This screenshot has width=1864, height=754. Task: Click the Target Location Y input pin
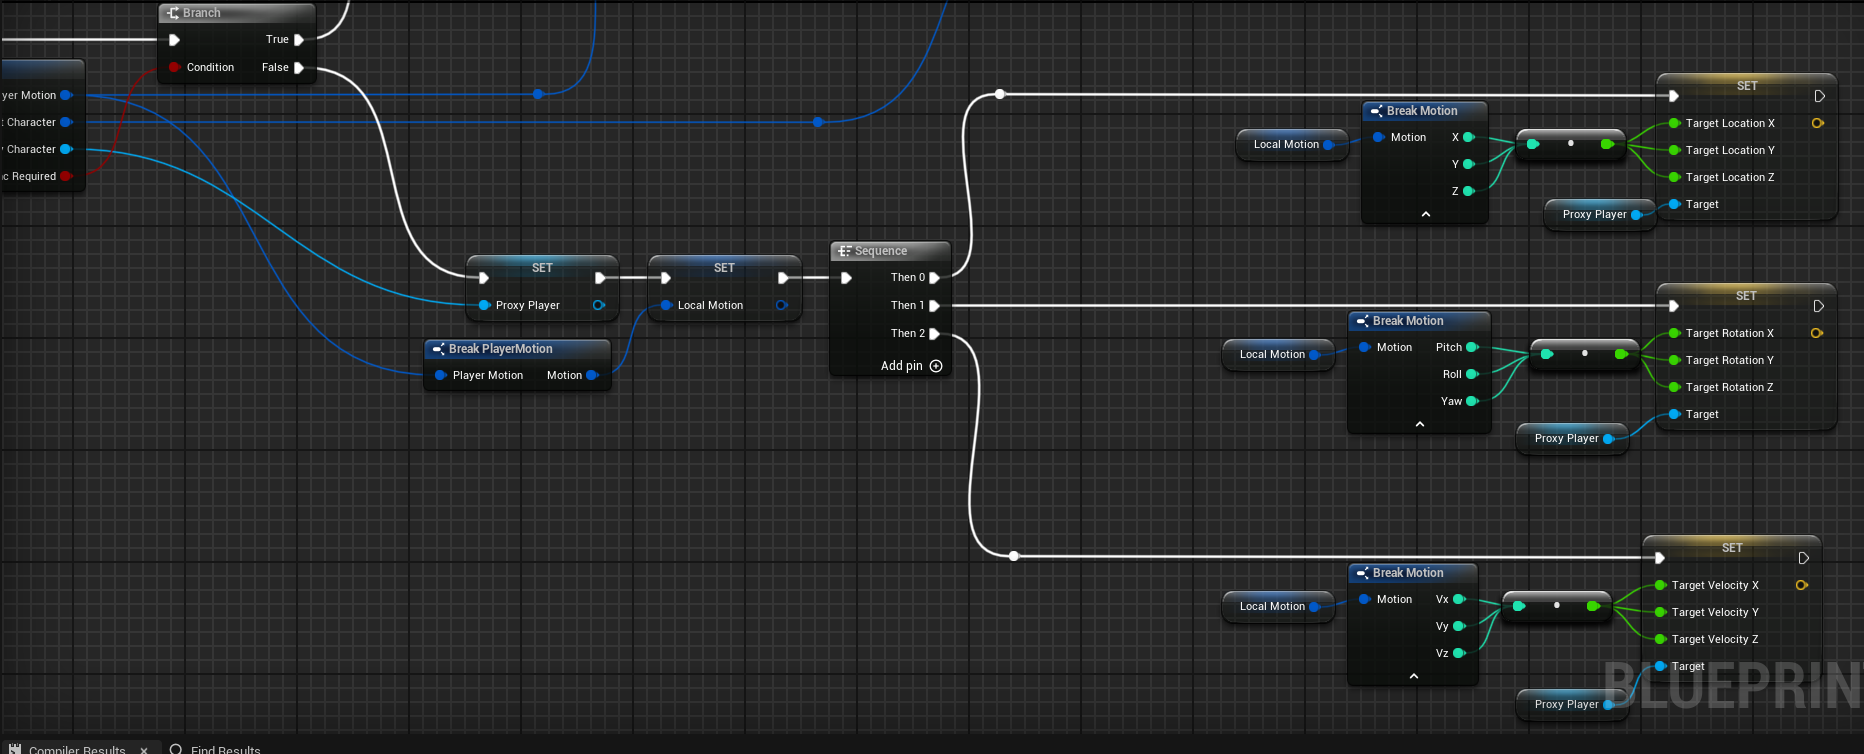[1674, 150]
